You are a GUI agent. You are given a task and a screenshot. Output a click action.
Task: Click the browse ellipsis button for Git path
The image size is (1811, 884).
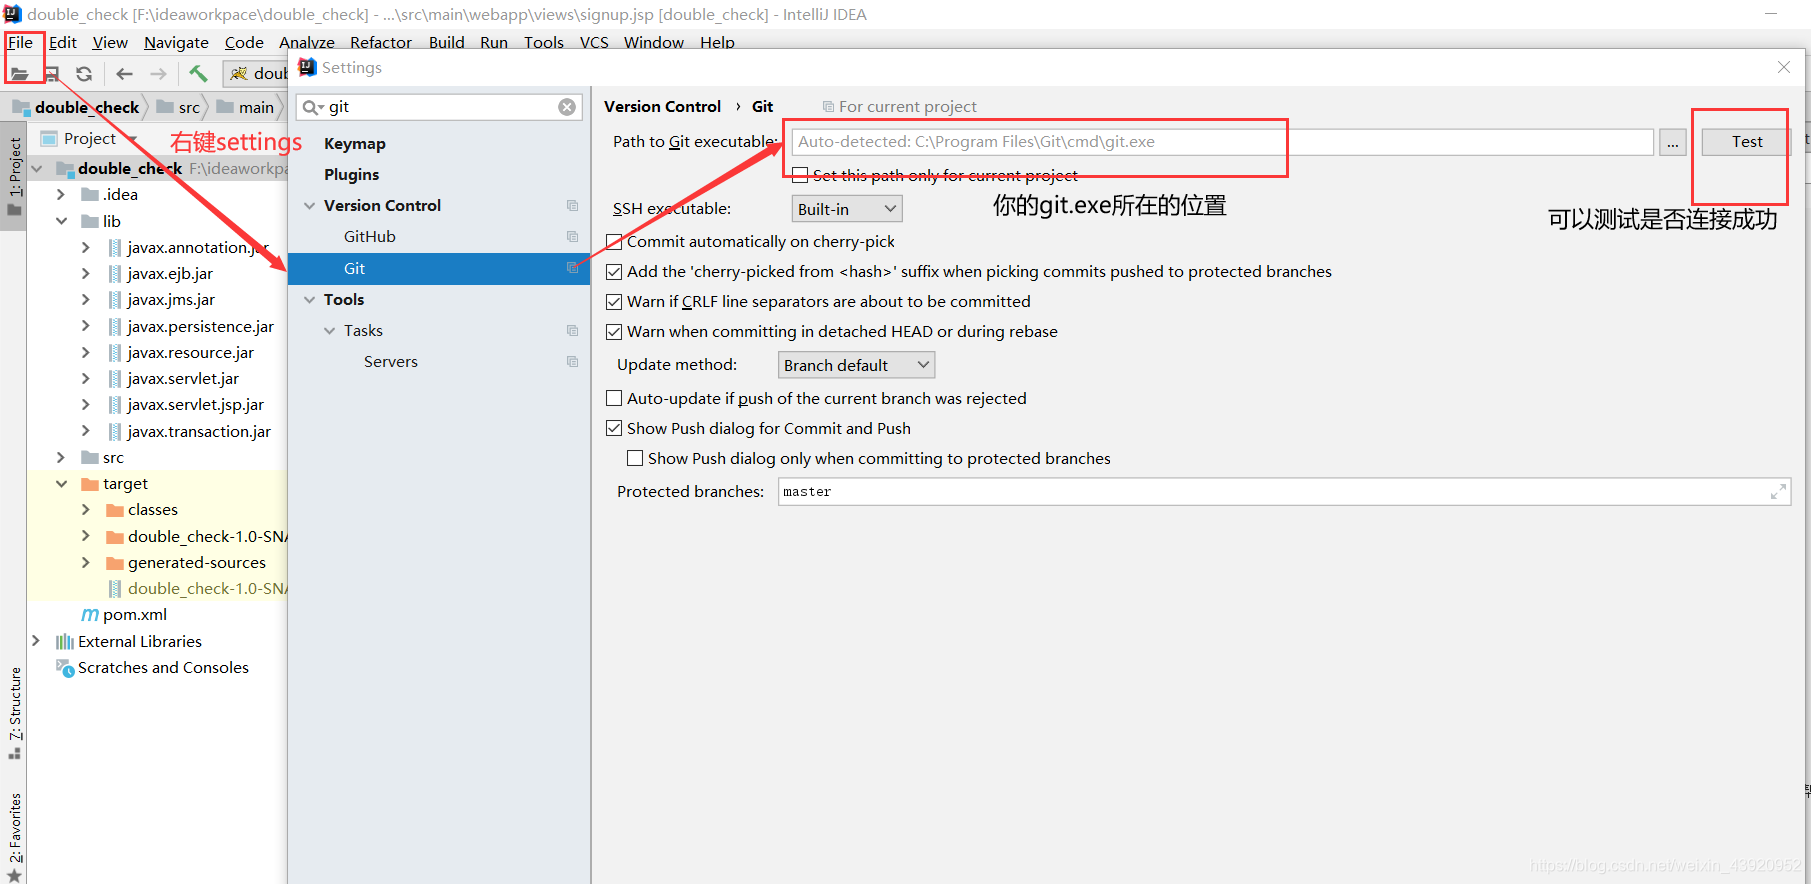[x=1672, y=142]
